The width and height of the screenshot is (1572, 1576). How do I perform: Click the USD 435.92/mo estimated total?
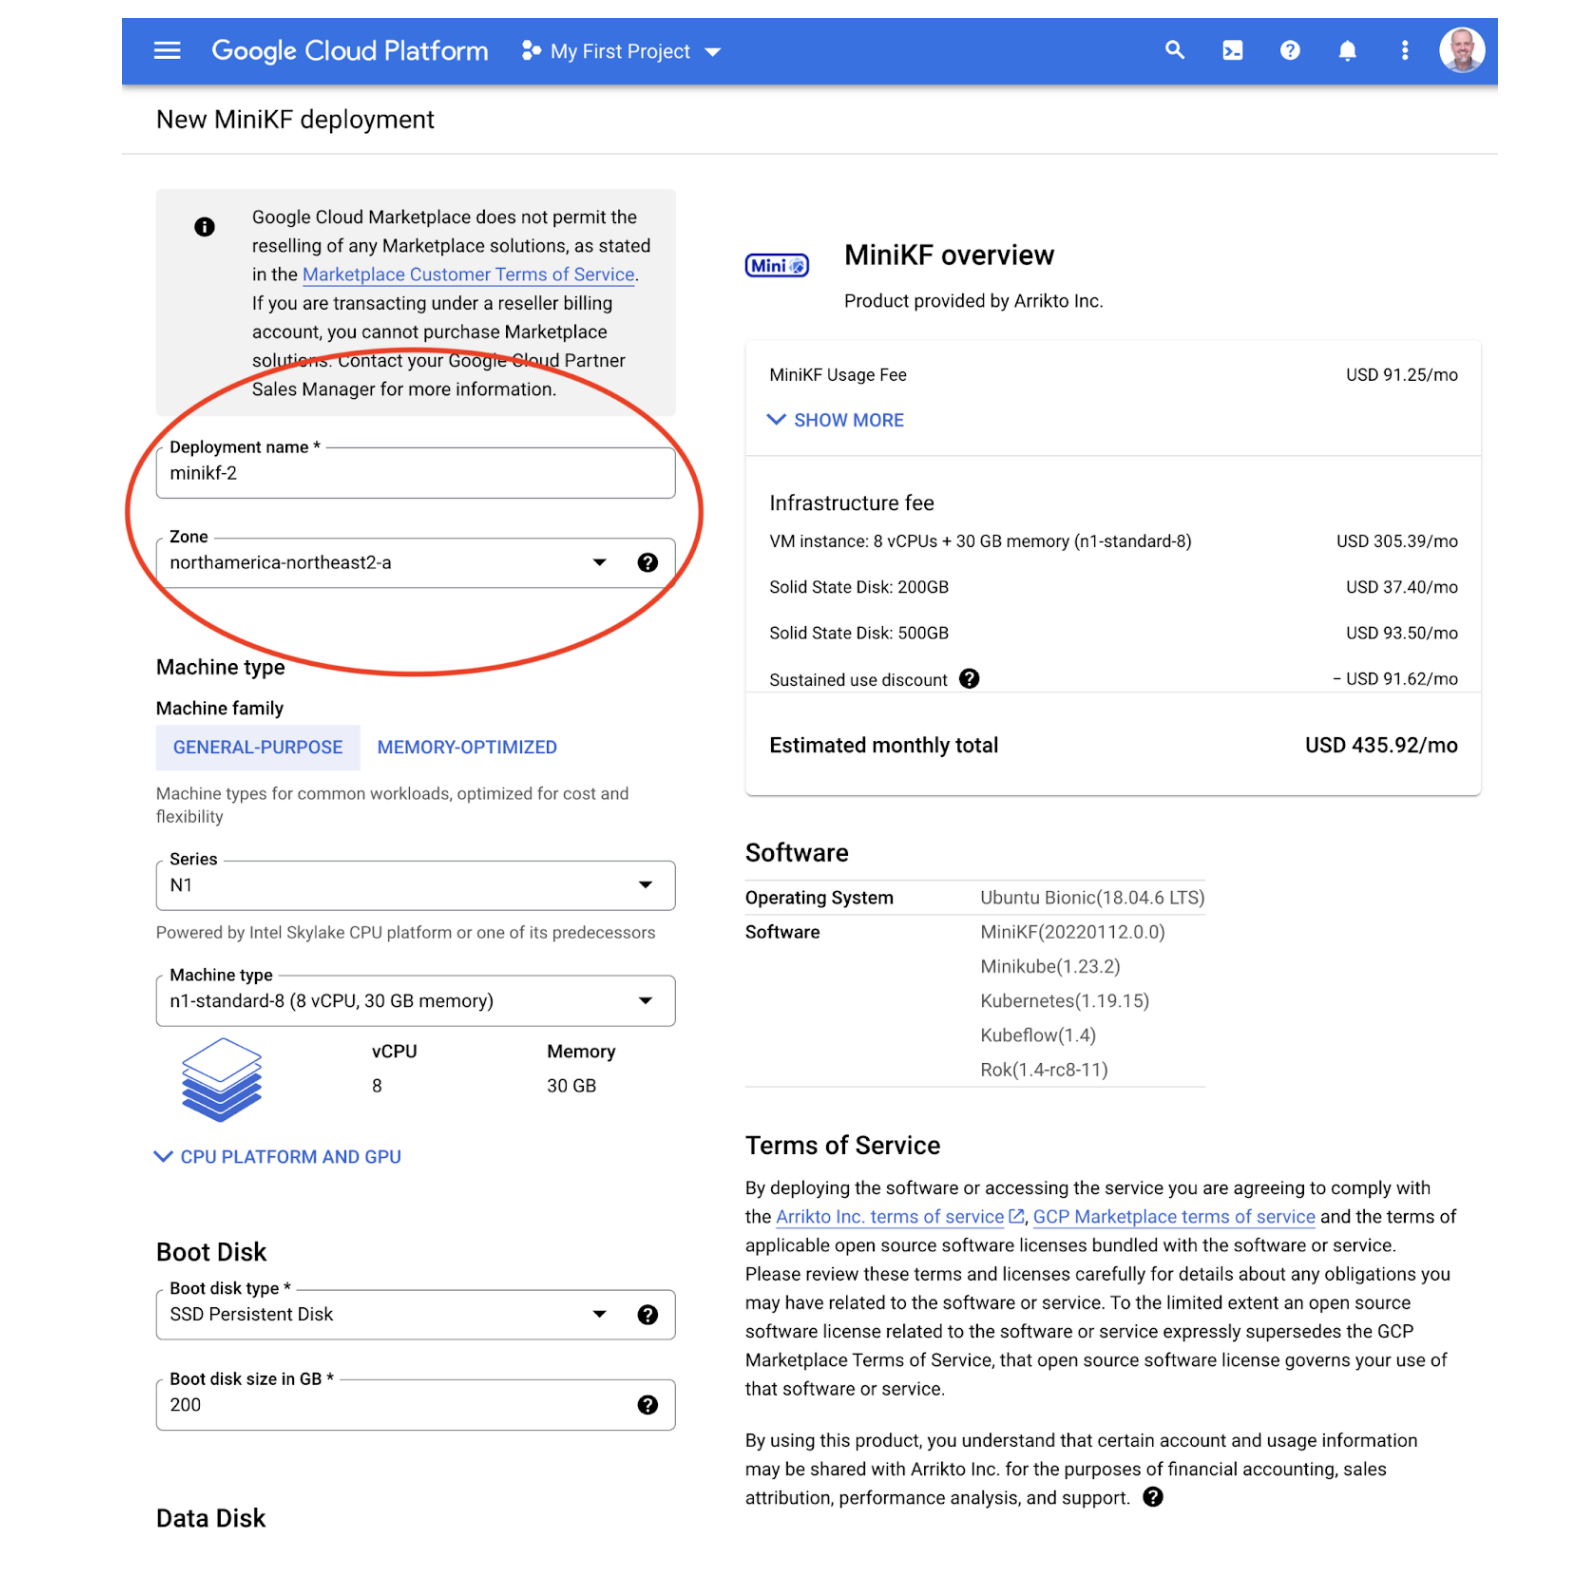(x=1381, y=746)
